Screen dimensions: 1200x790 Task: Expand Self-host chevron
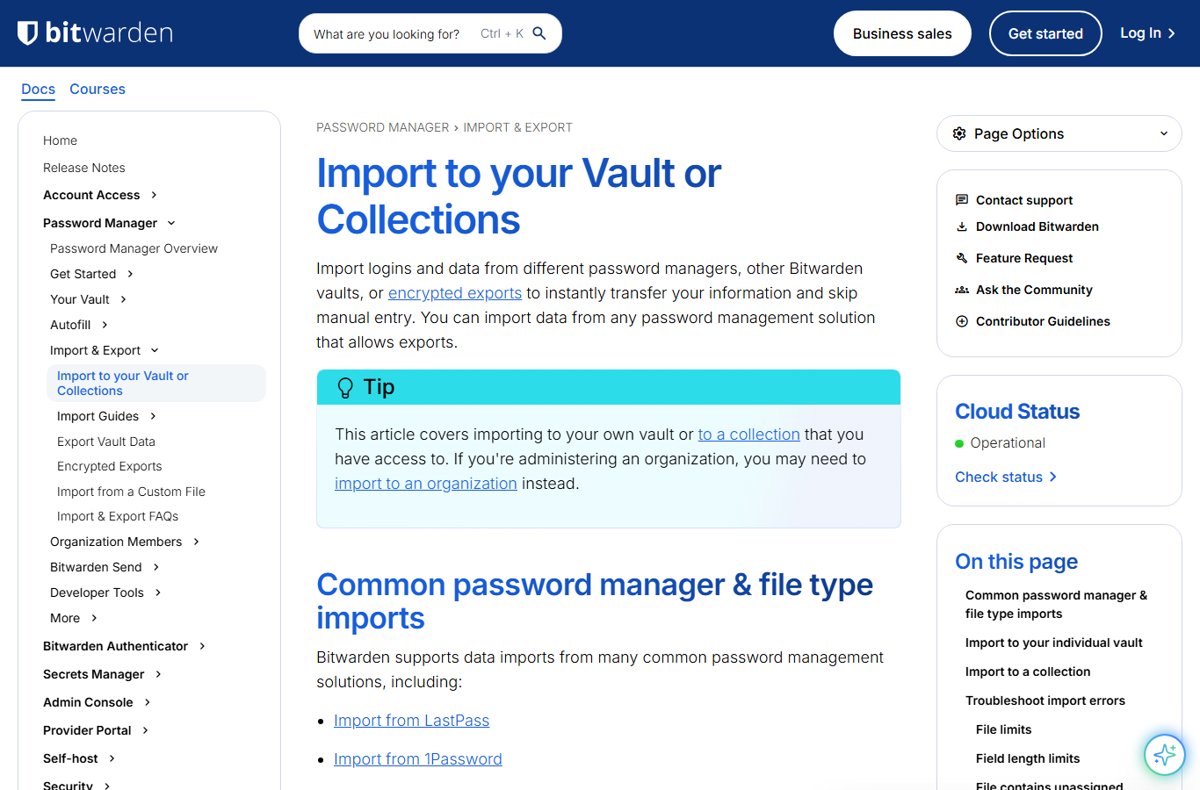(112, 758)
